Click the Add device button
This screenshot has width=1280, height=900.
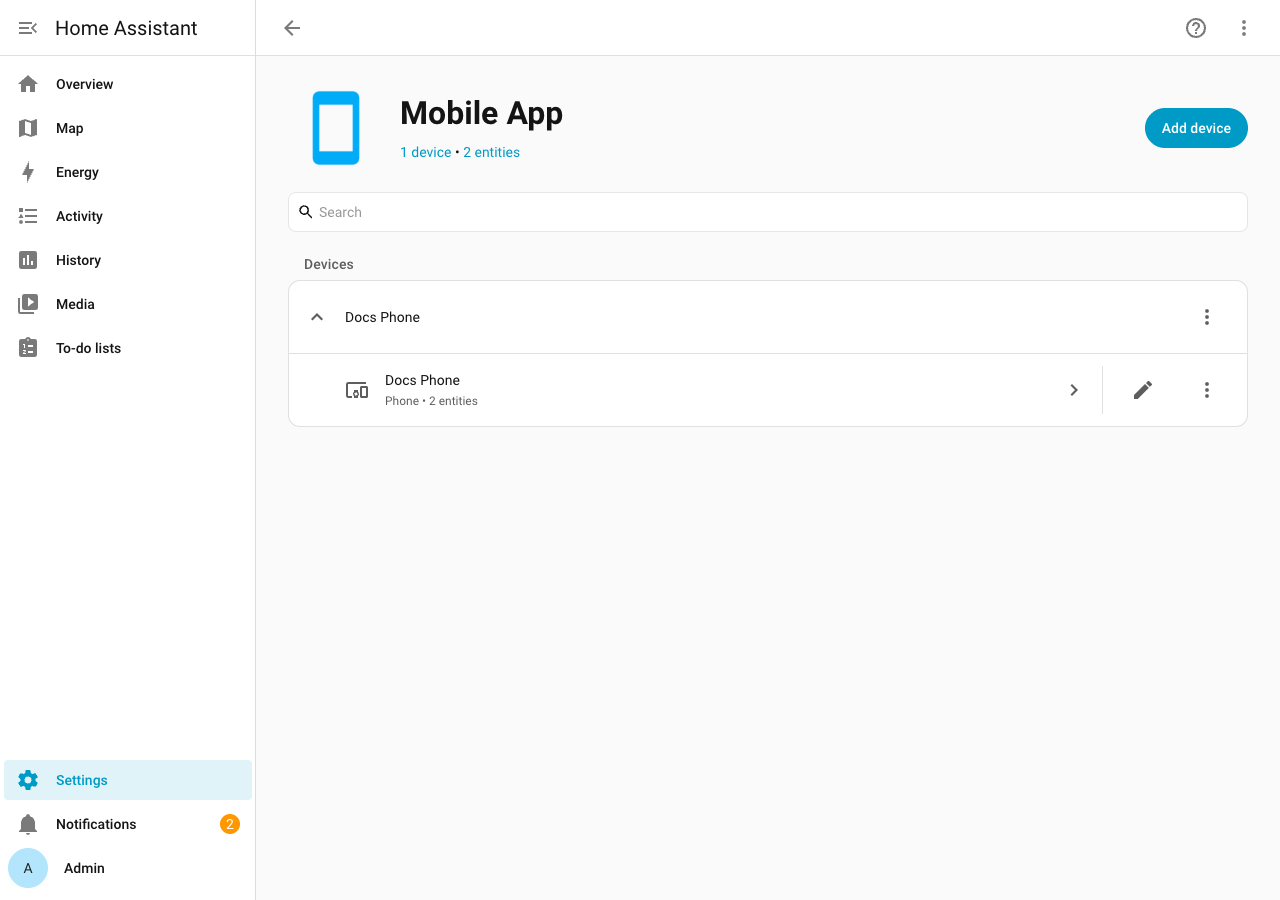point(1196,128)
